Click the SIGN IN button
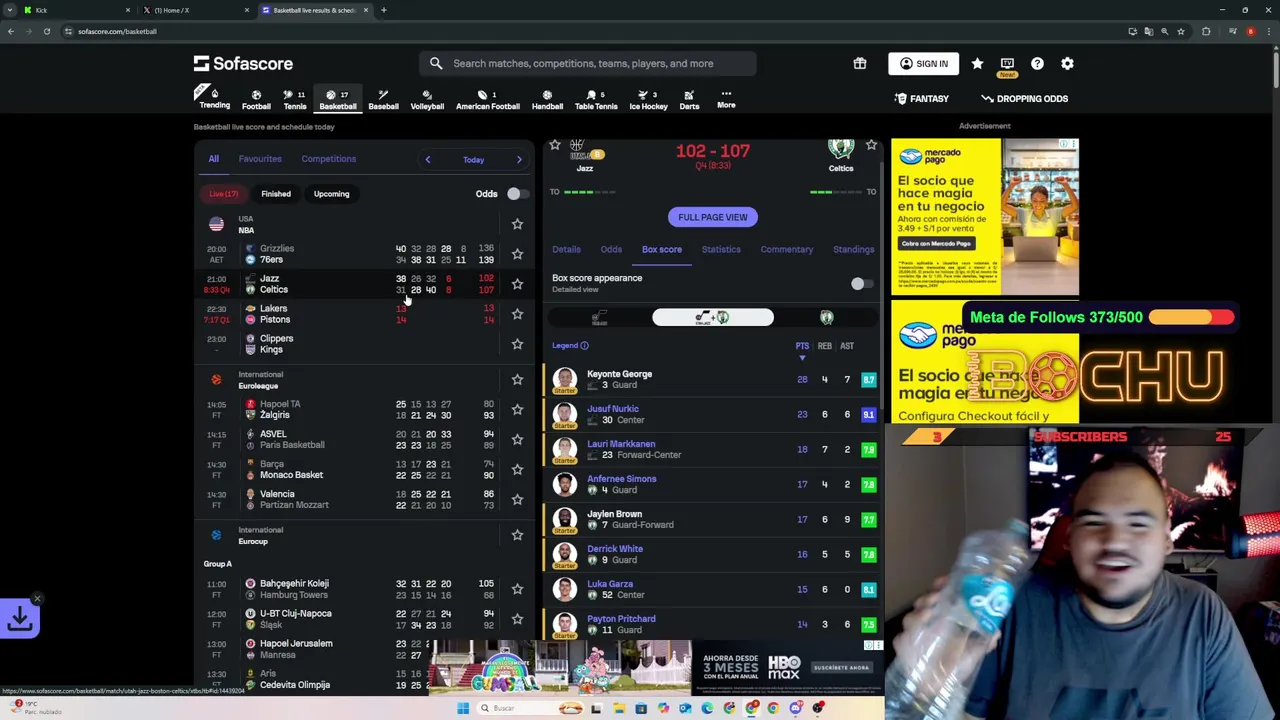Image resolution: width=1280 pixels, height=720 pixels. pyautogui.click(x=923, y=64)
